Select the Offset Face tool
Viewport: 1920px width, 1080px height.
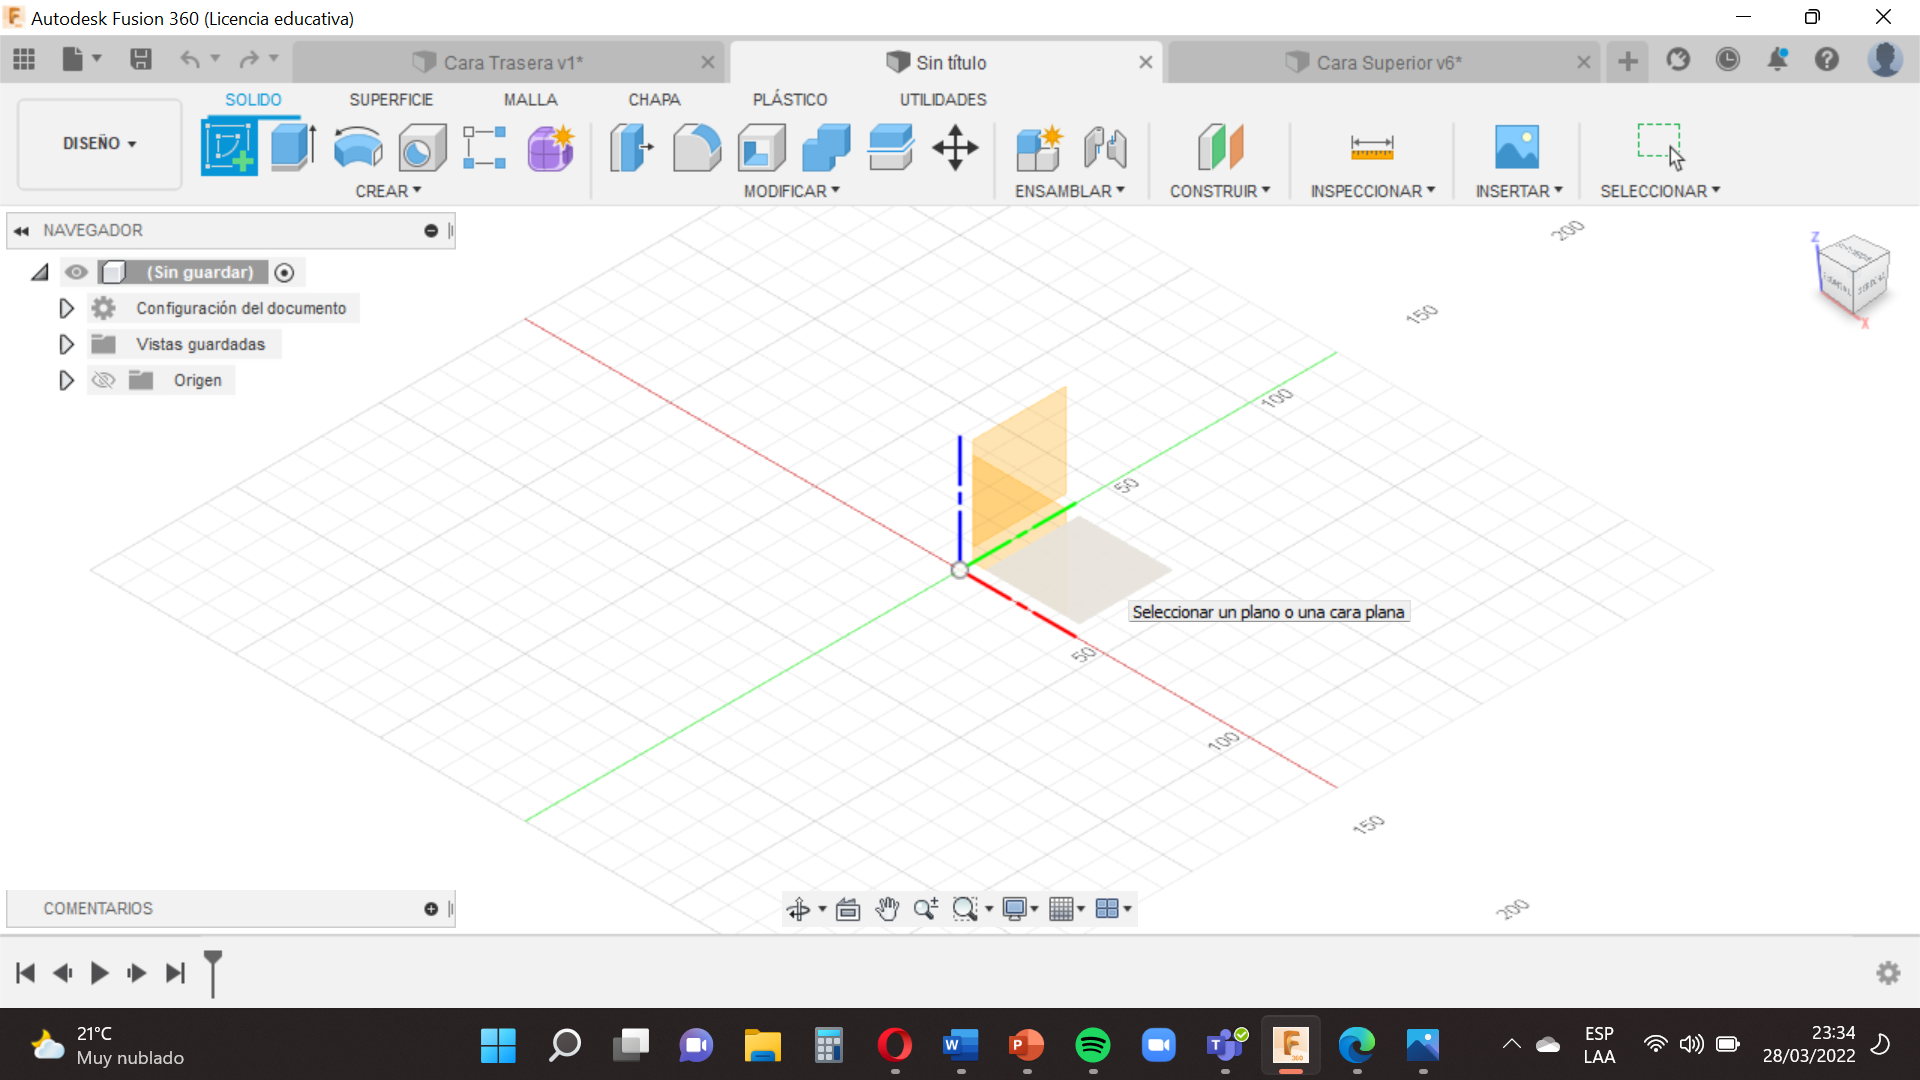pos(890,147)
